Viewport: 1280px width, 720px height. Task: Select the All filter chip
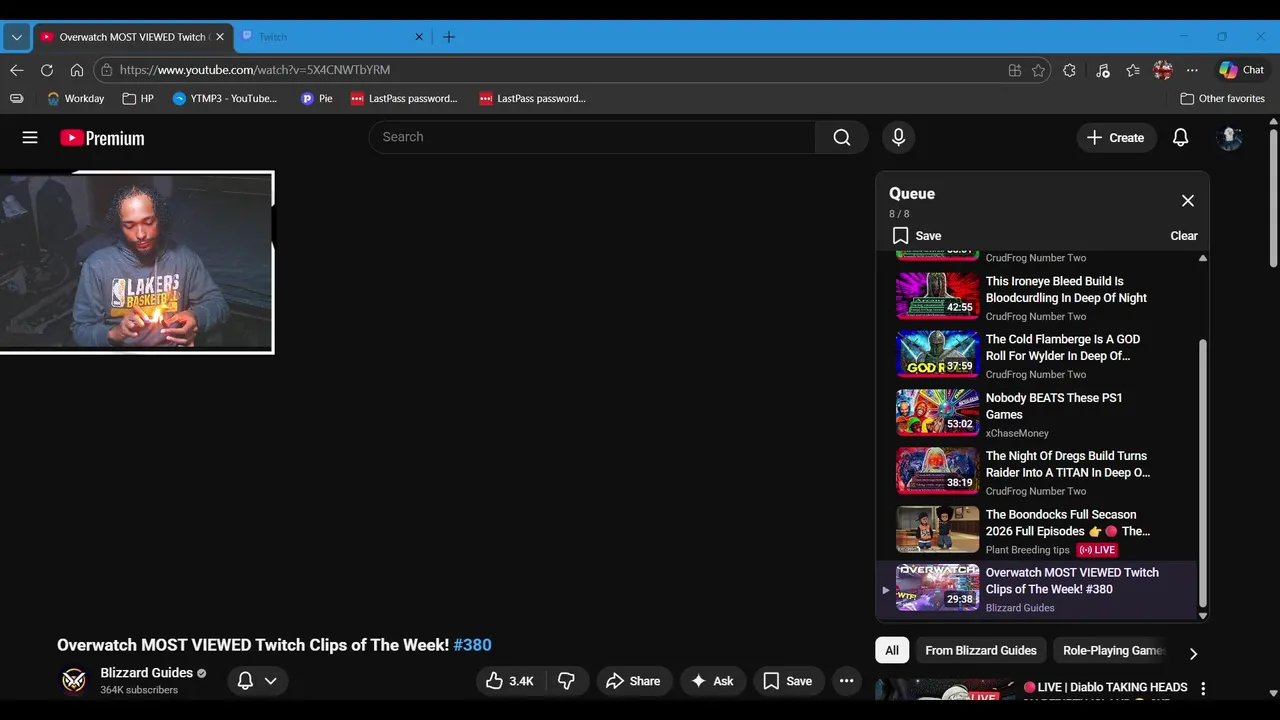coord(892,650)
